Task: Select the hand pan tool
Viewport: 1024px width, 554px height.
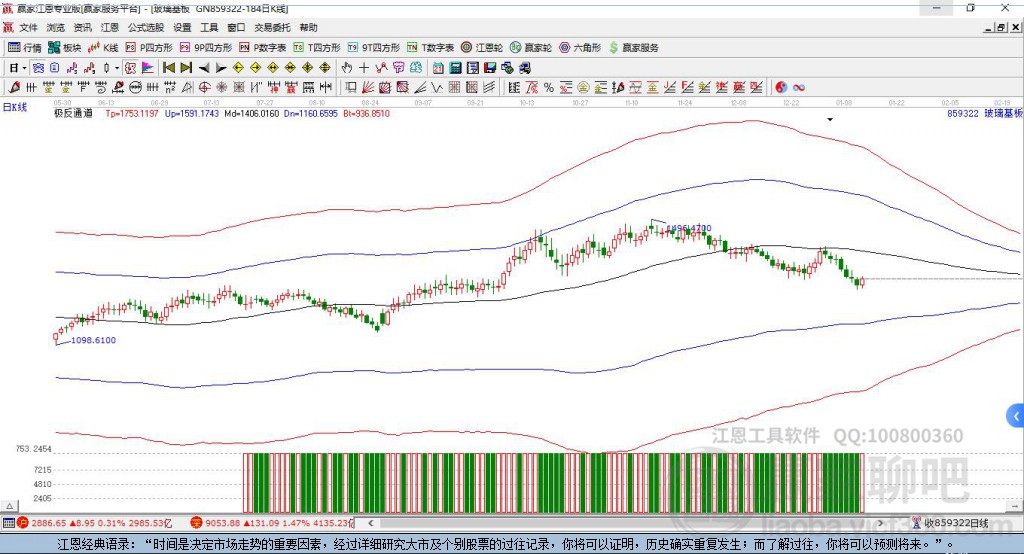Action: (x=346, y=68)
